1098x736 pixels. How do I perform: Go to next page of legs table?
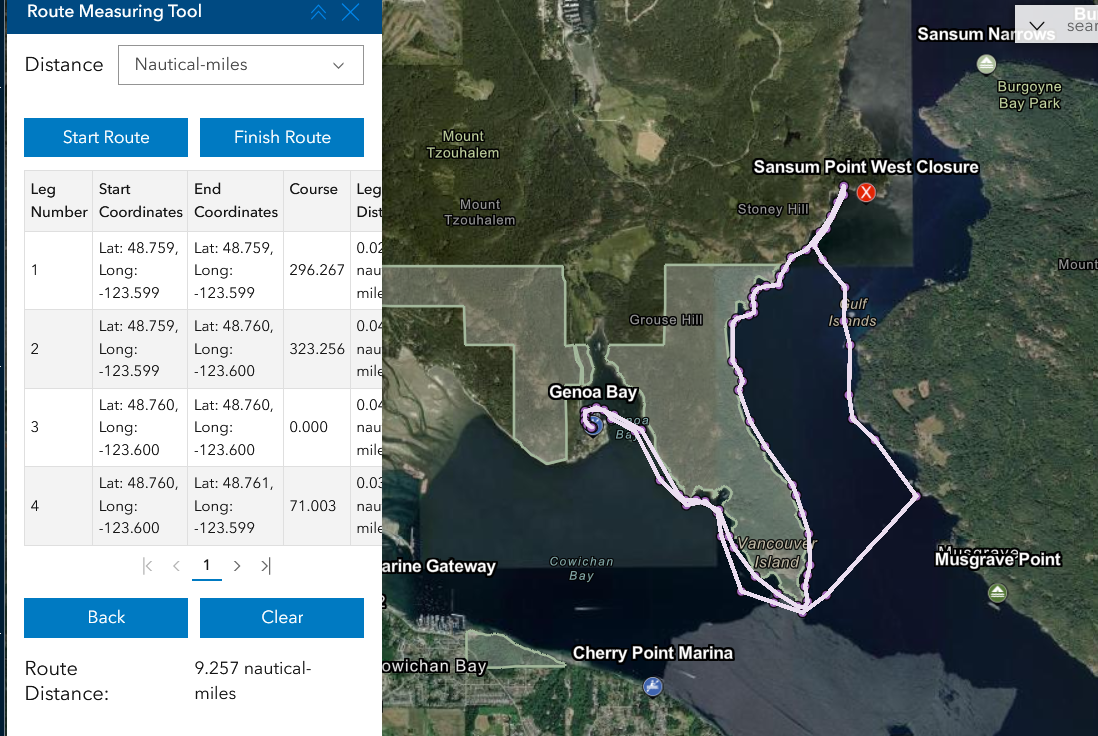237,566
